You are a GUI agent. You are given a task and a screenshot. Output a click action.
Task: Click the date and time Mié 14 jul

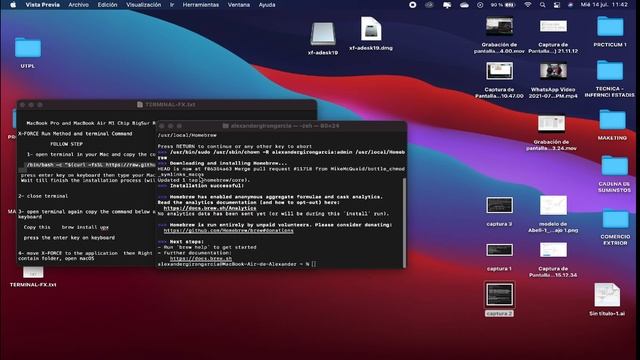tap(604, 5)
